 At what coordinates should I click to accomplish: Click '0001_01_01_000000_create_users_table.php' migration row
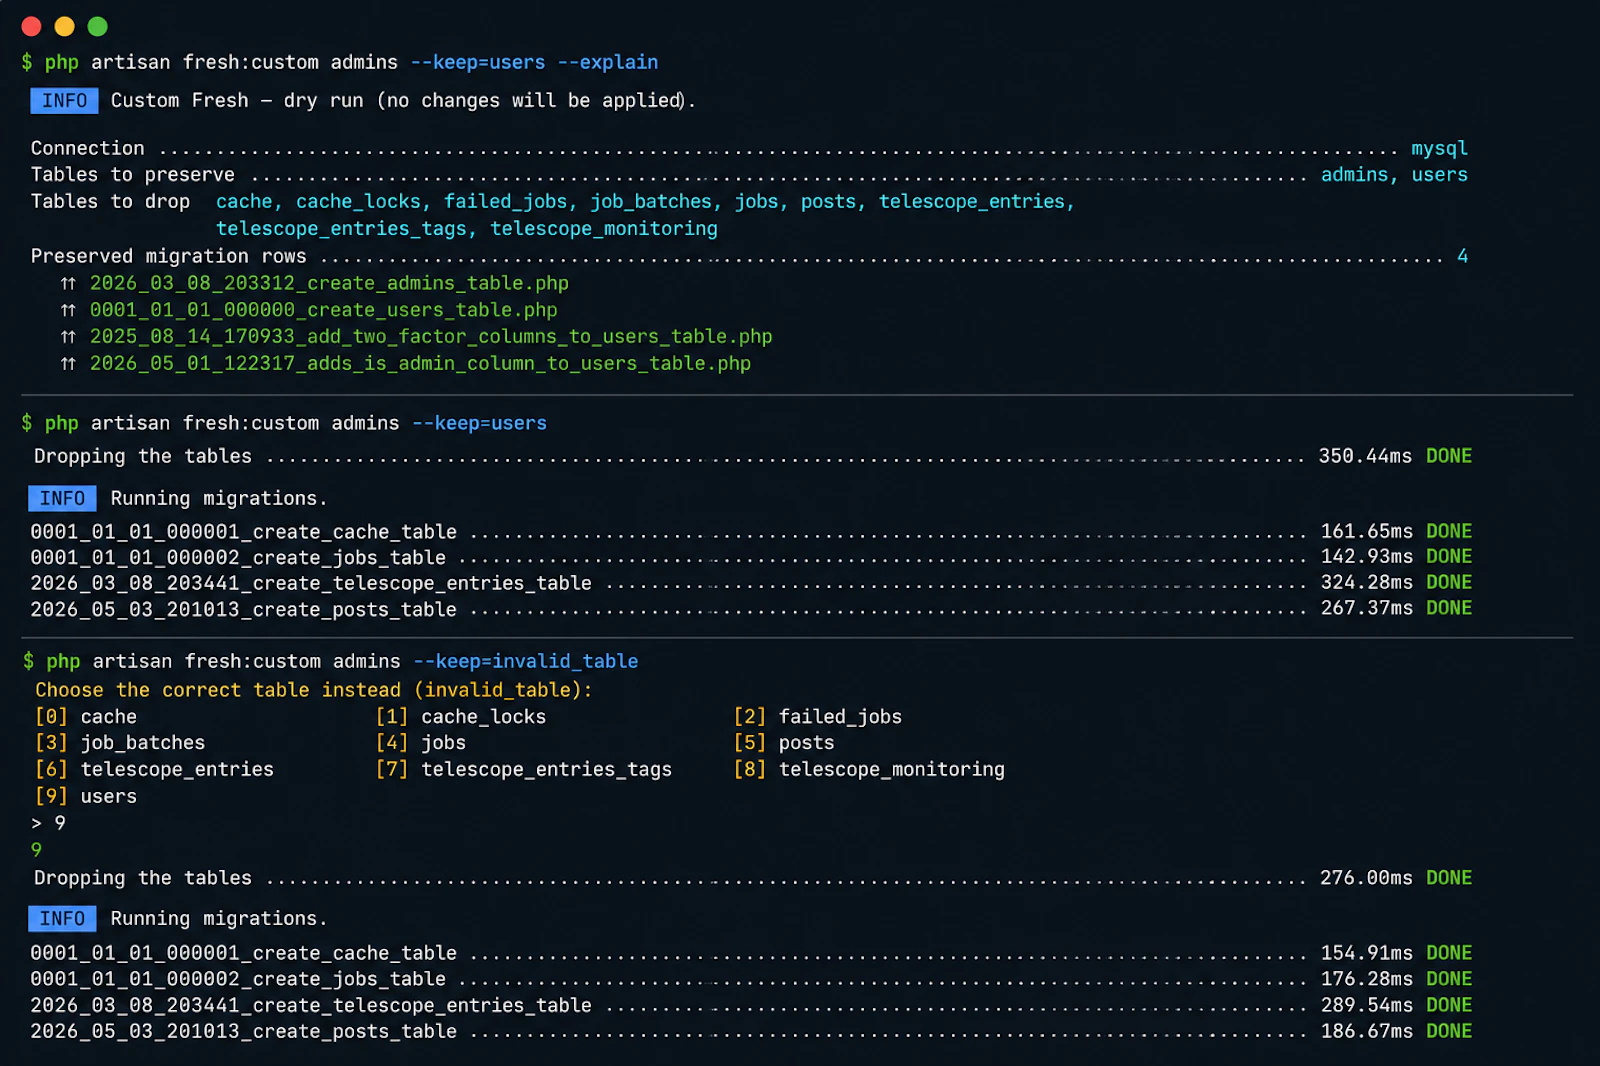click(x=324, y=311)
